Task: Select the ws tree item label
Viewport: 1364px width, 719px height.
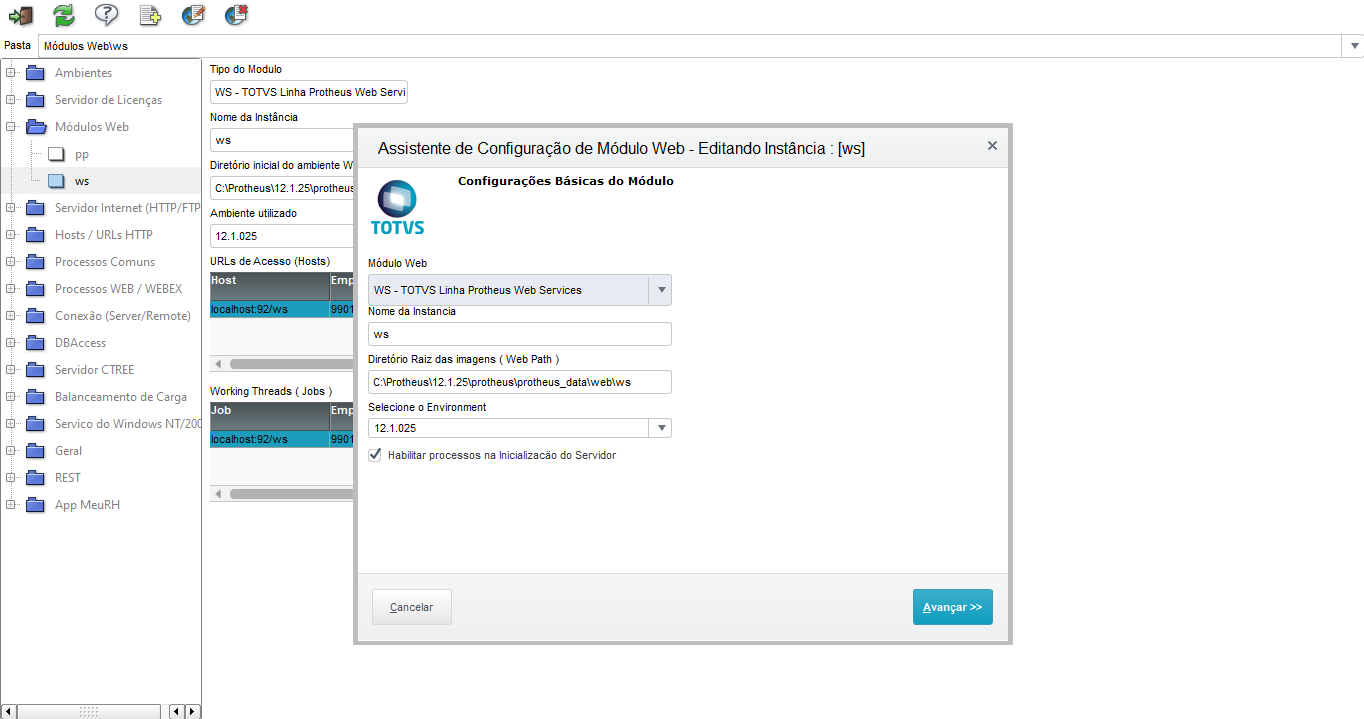Action: (82, 181)
